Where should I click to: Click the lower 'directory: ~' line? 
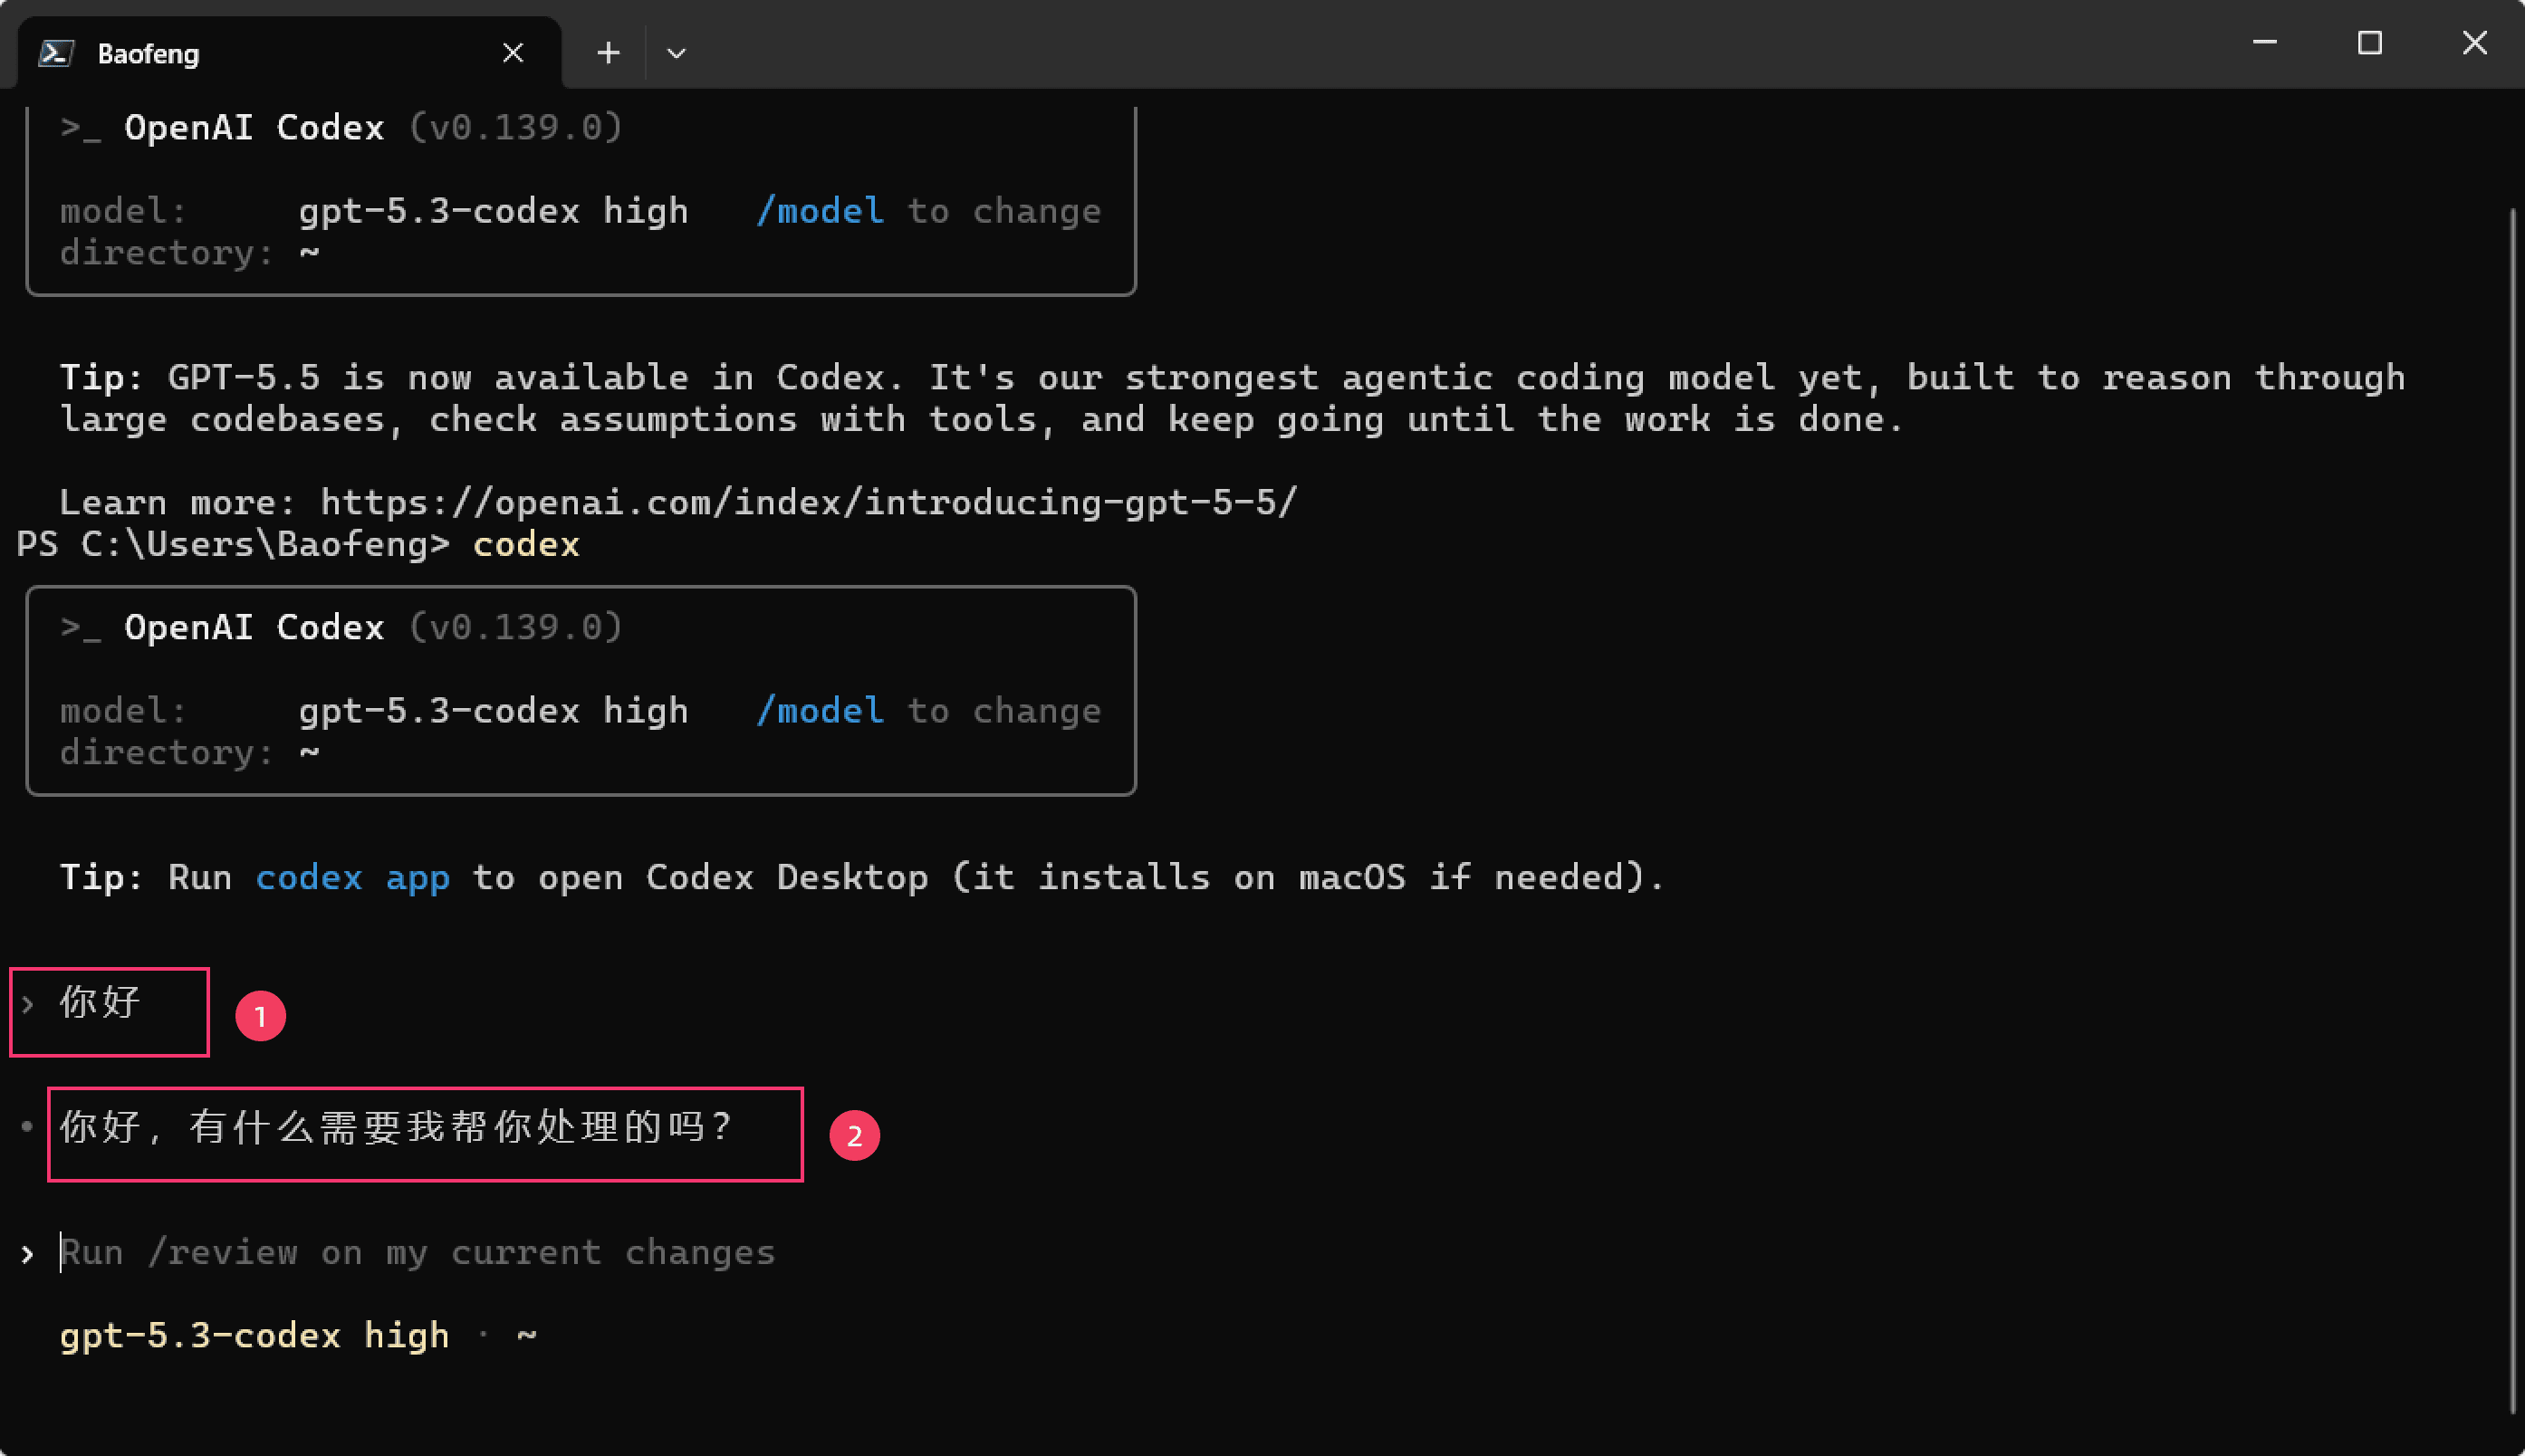[x=190, y=752]
